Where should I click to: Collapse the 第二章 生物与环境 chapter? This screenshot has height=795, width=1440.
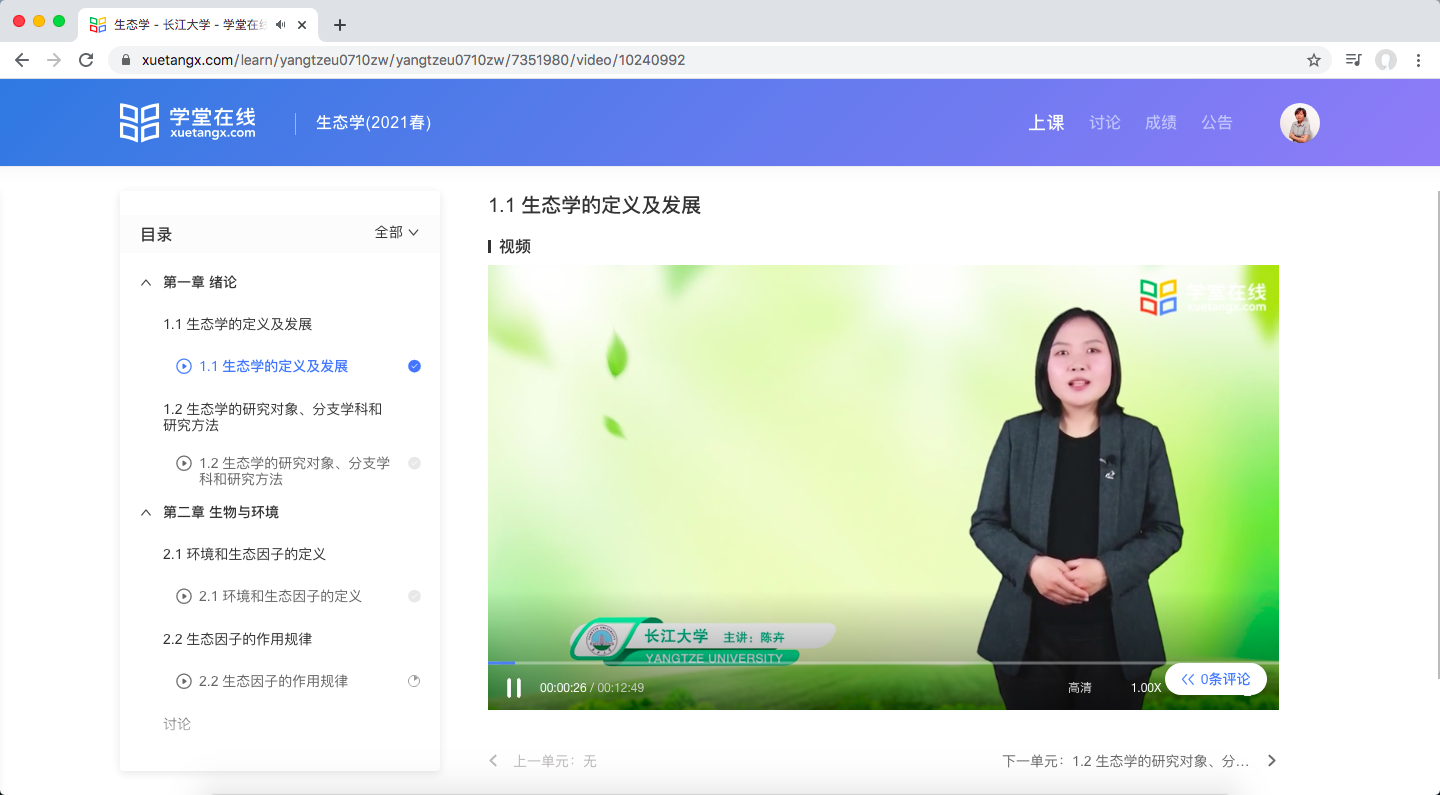coord(146,513)
